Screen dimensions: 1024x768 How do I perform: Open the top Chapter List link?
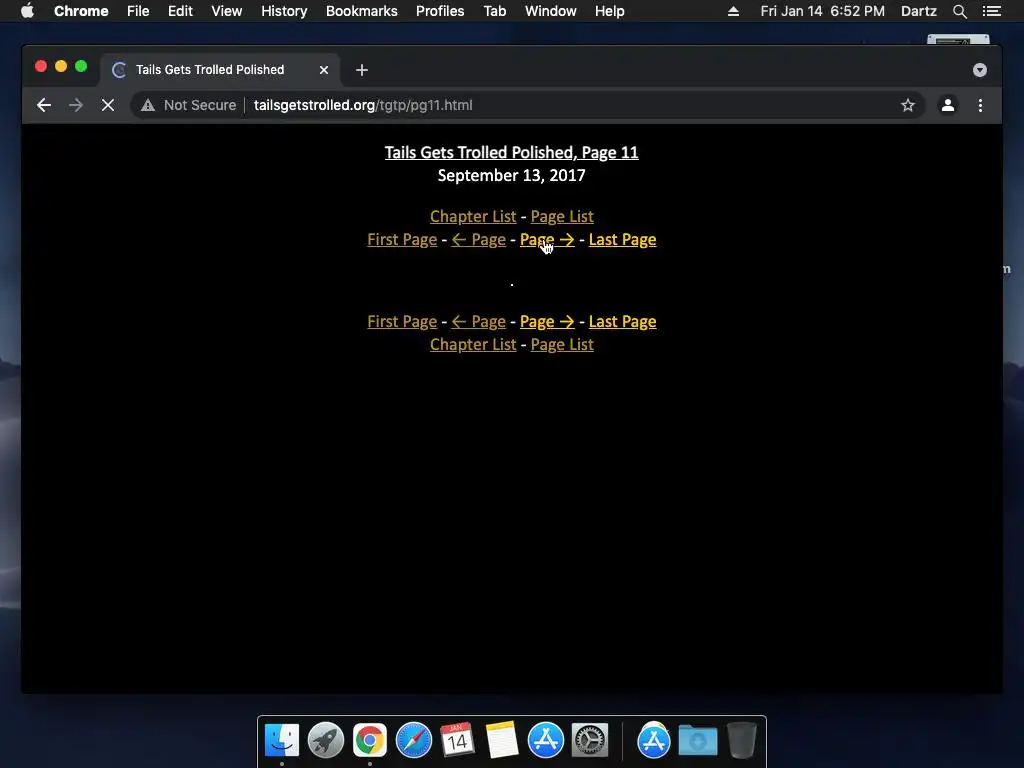tap(473, 216)
